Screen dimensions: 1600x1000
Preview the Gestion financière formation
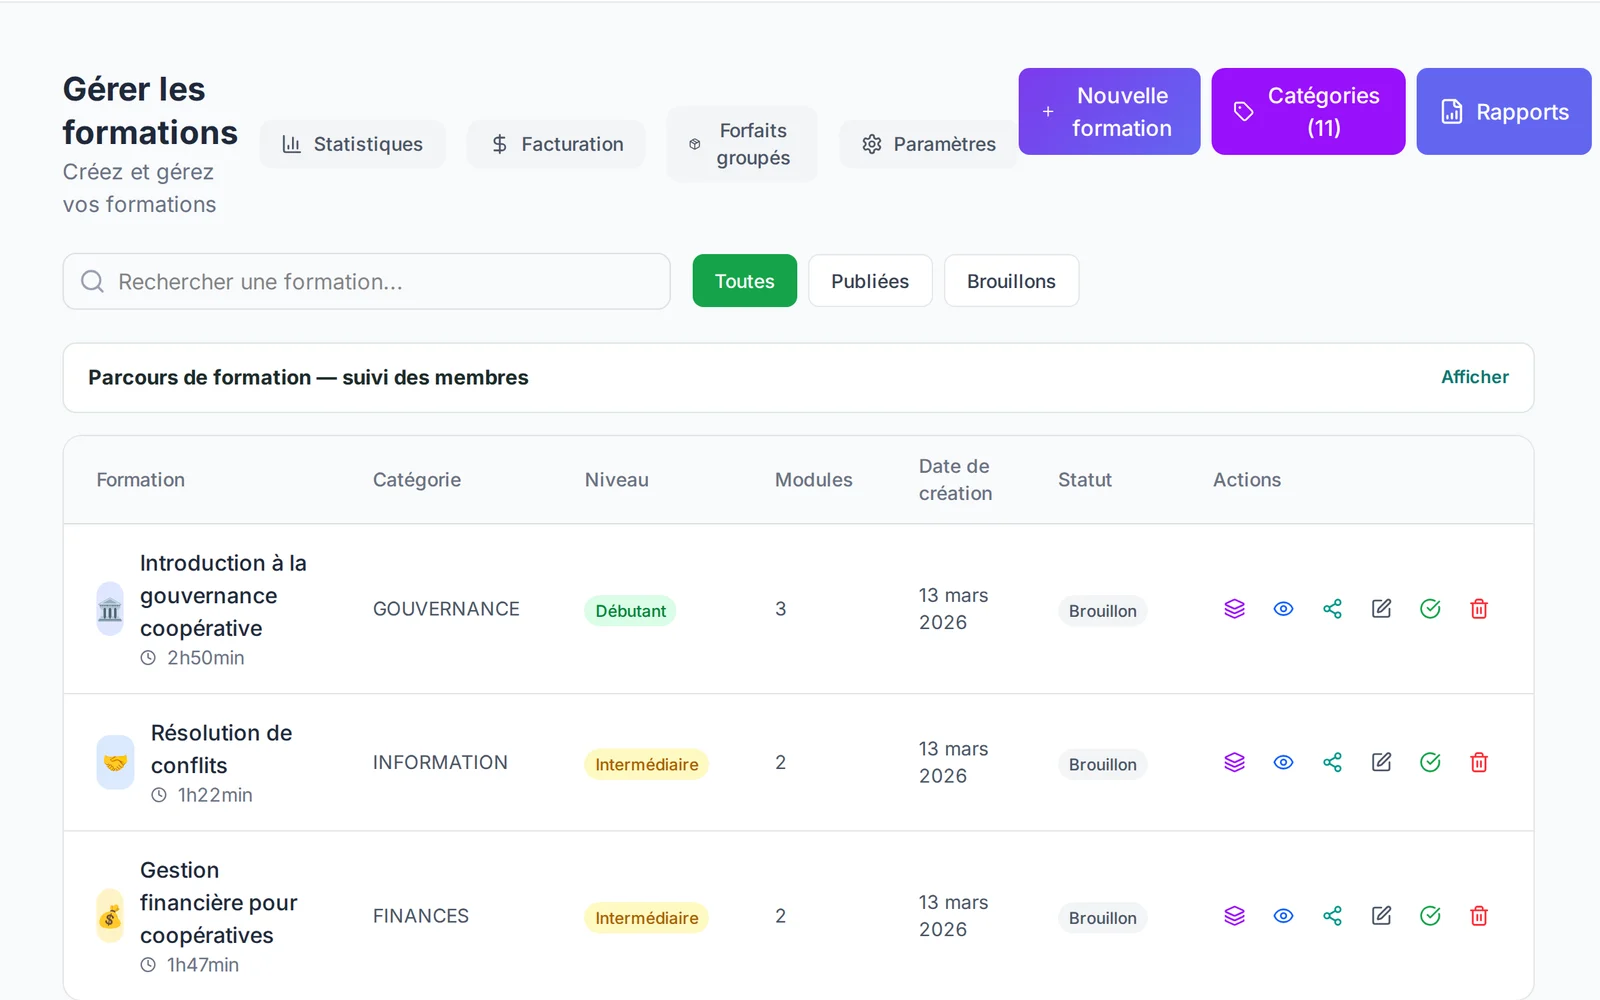point(1283,916)
